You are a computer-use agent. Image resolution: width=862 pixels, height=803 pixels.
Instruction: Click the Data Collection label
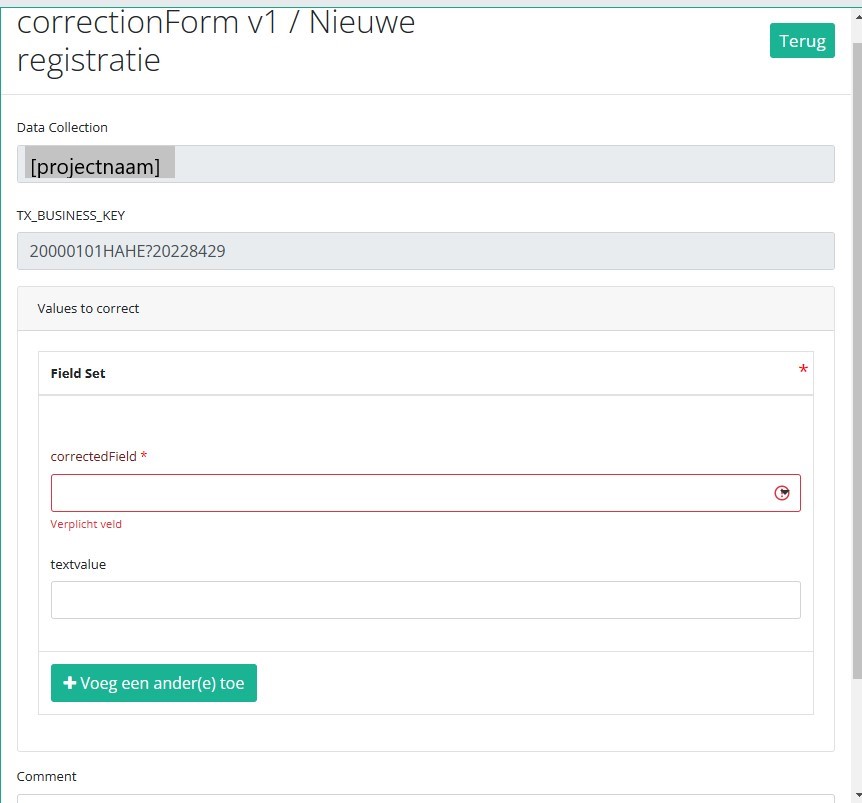click(62, 127)
